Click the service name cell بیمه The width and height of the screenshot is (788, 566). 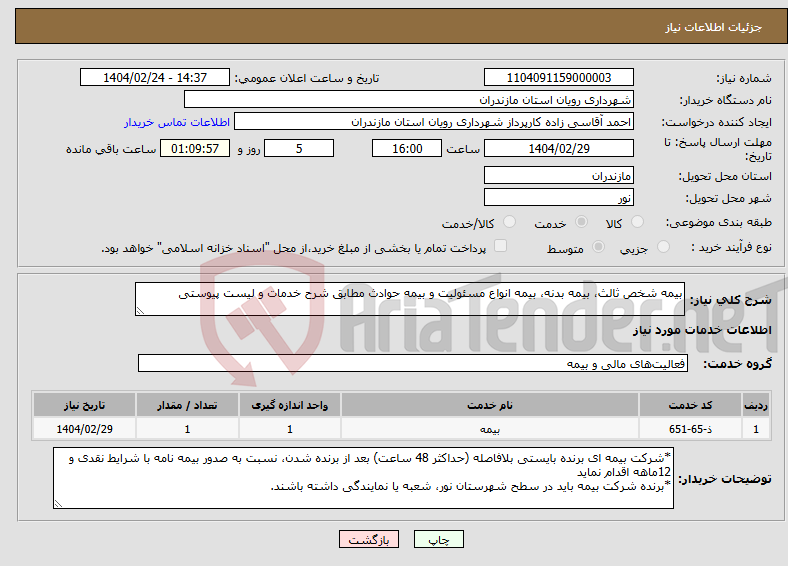tap(489, 429)
